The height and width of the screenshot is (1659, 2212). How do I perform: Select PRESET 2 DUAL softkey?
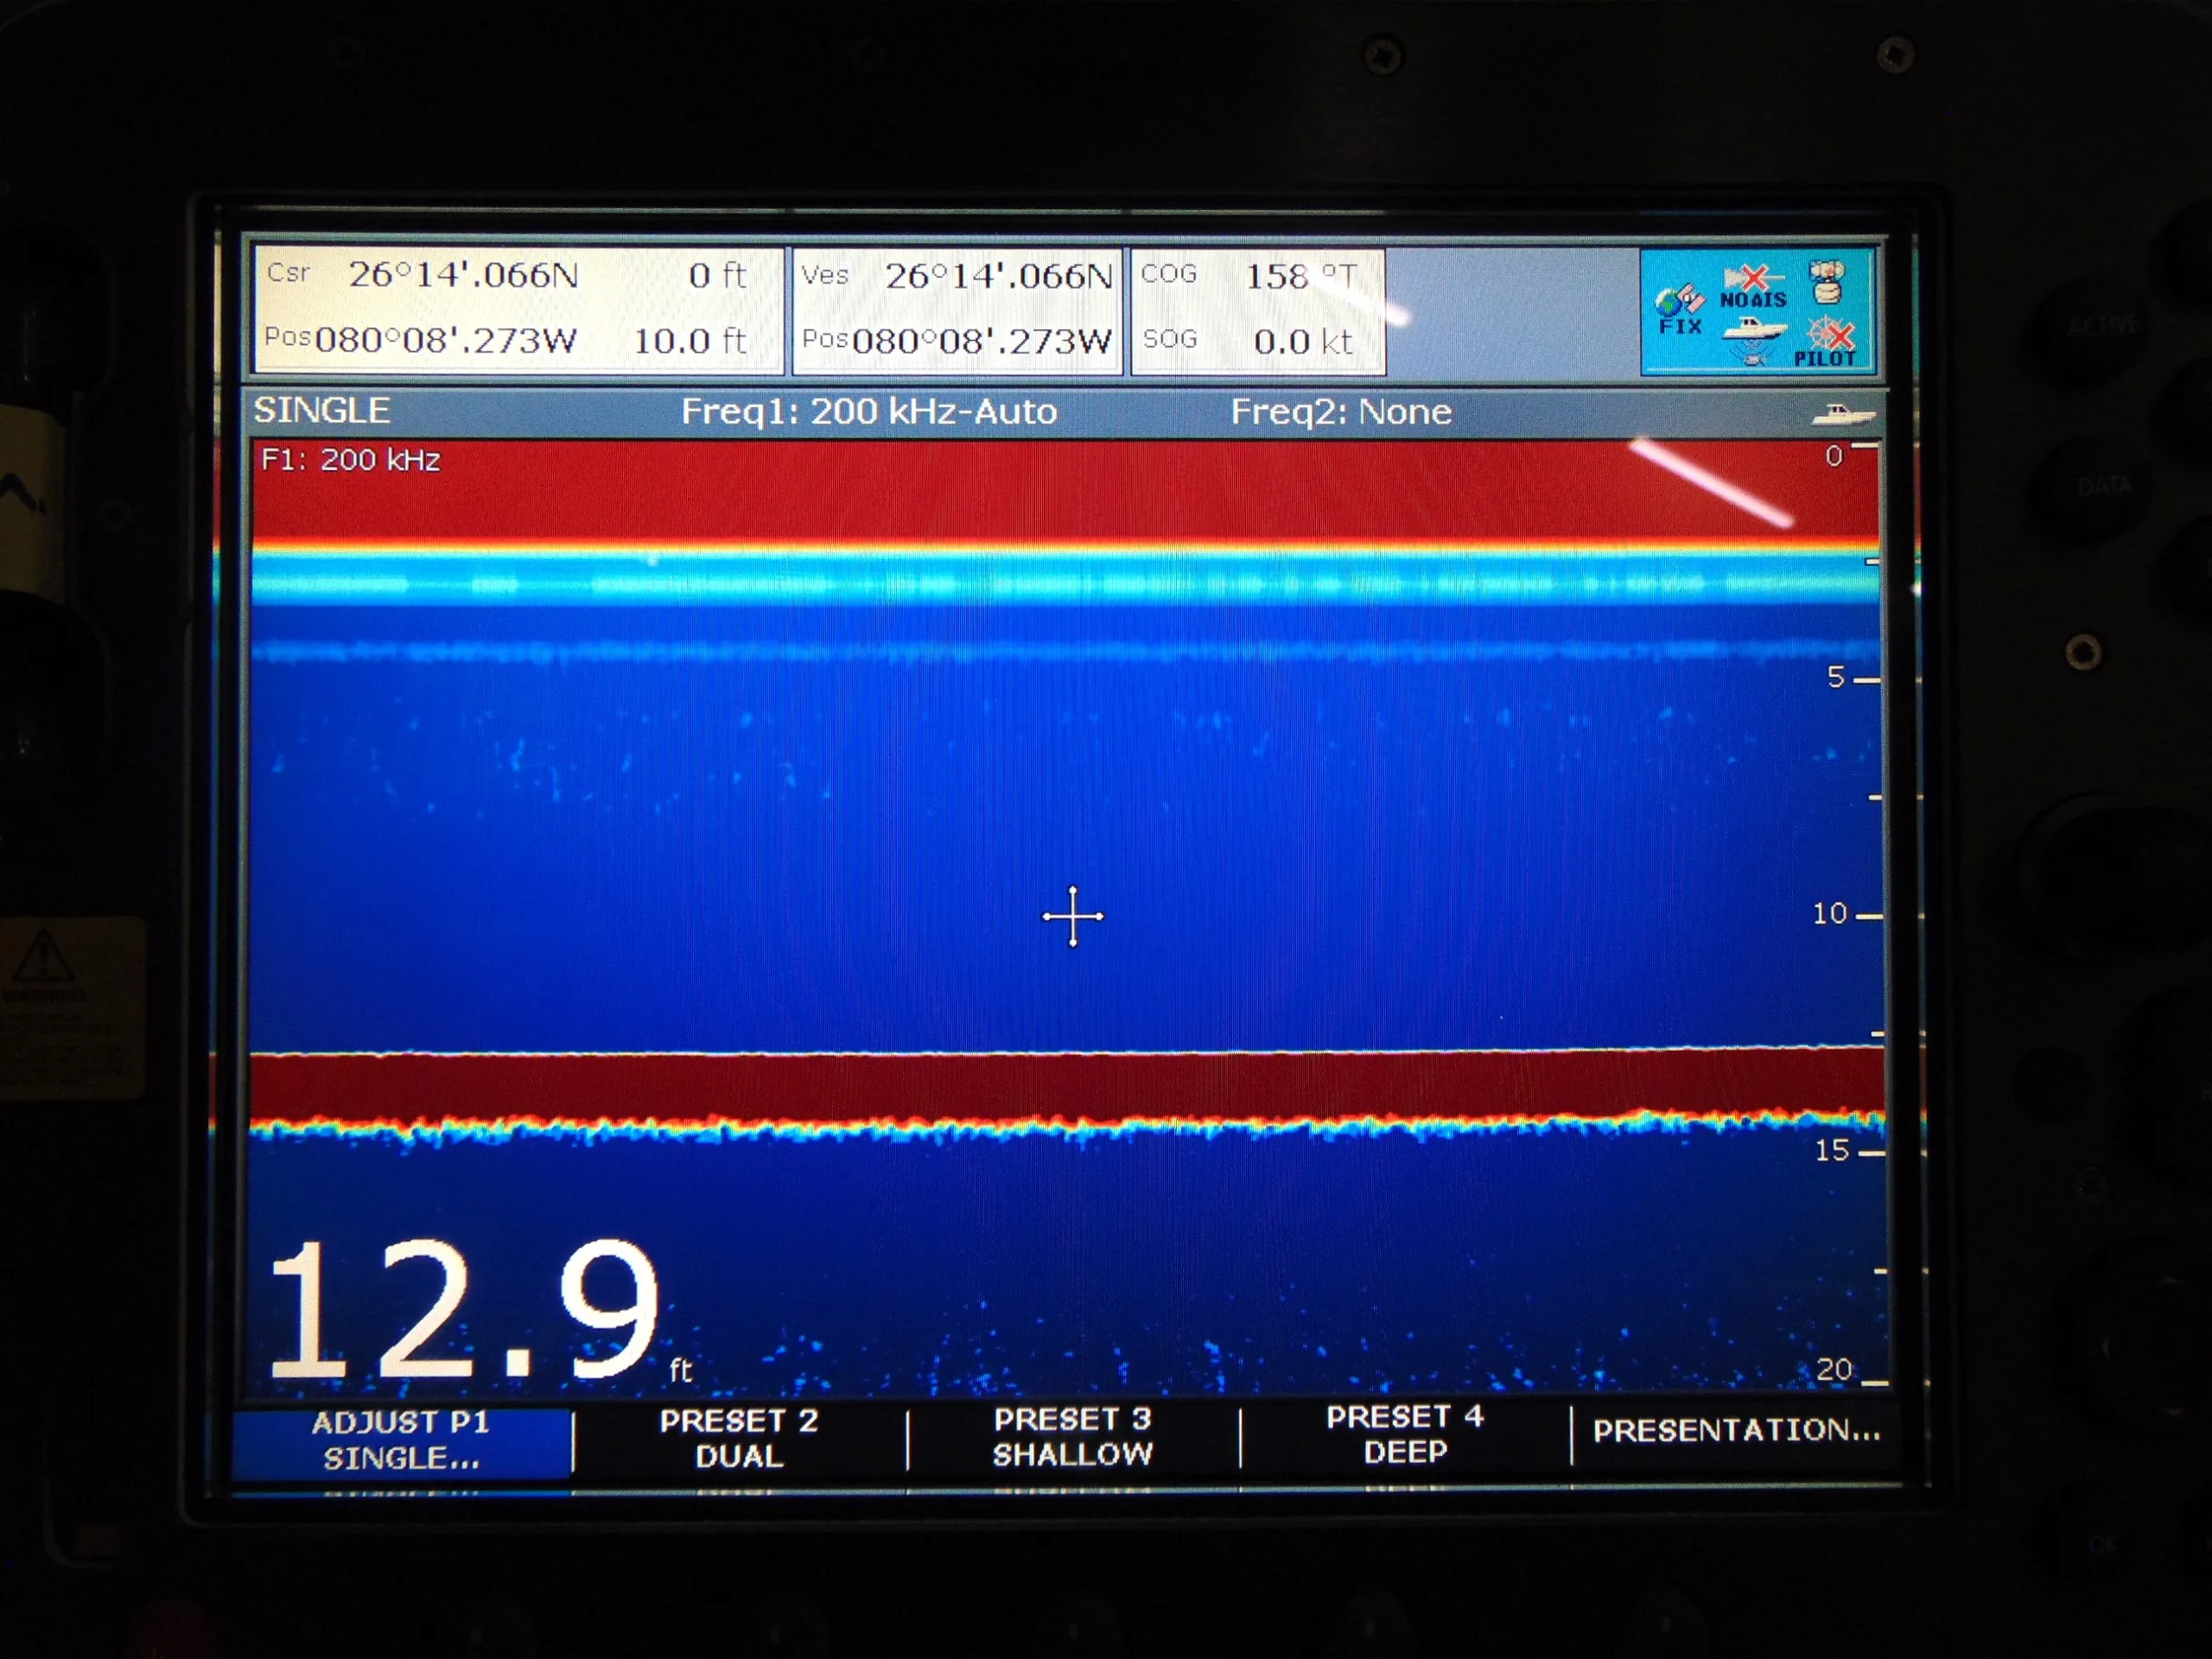739,1438
